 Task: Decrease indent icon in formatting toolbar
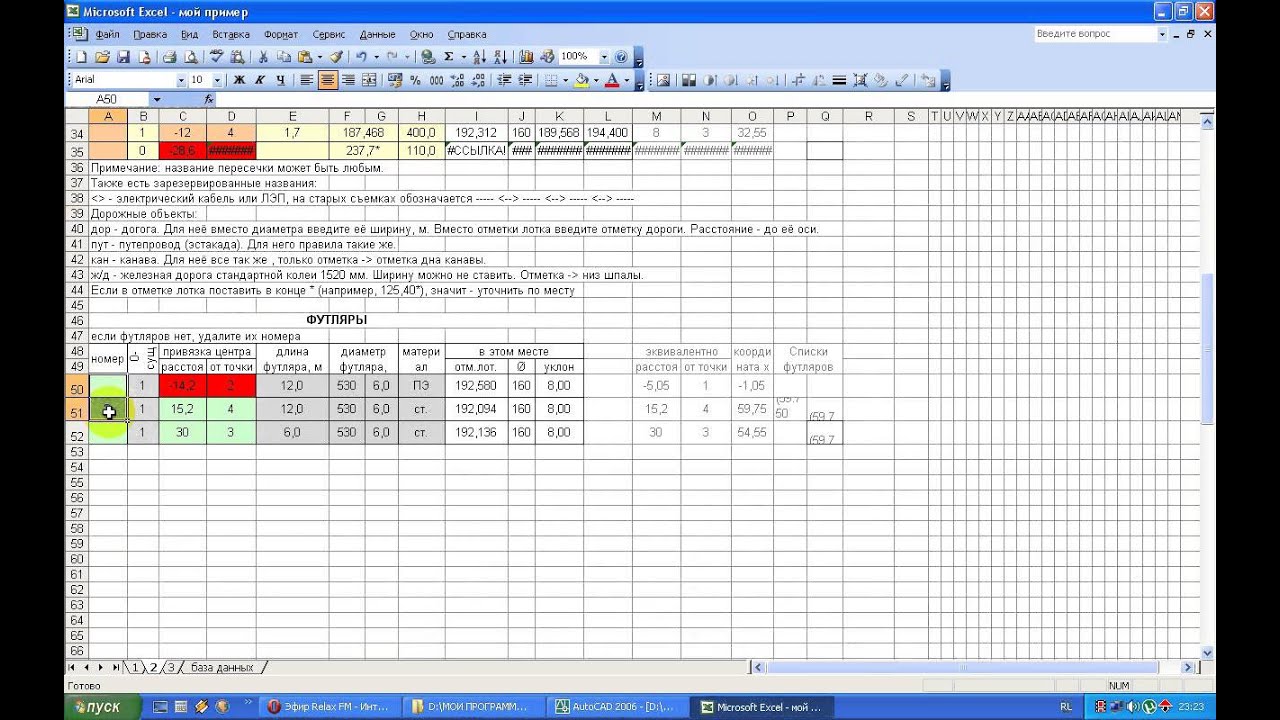click(x=503, y=80)
